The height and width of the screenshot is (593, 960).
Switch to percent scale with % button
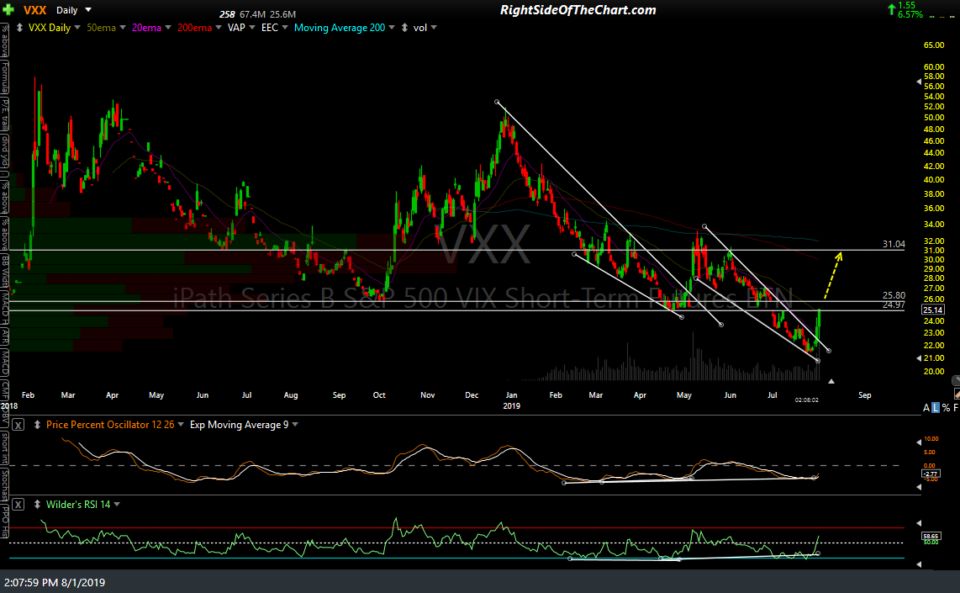946,407
